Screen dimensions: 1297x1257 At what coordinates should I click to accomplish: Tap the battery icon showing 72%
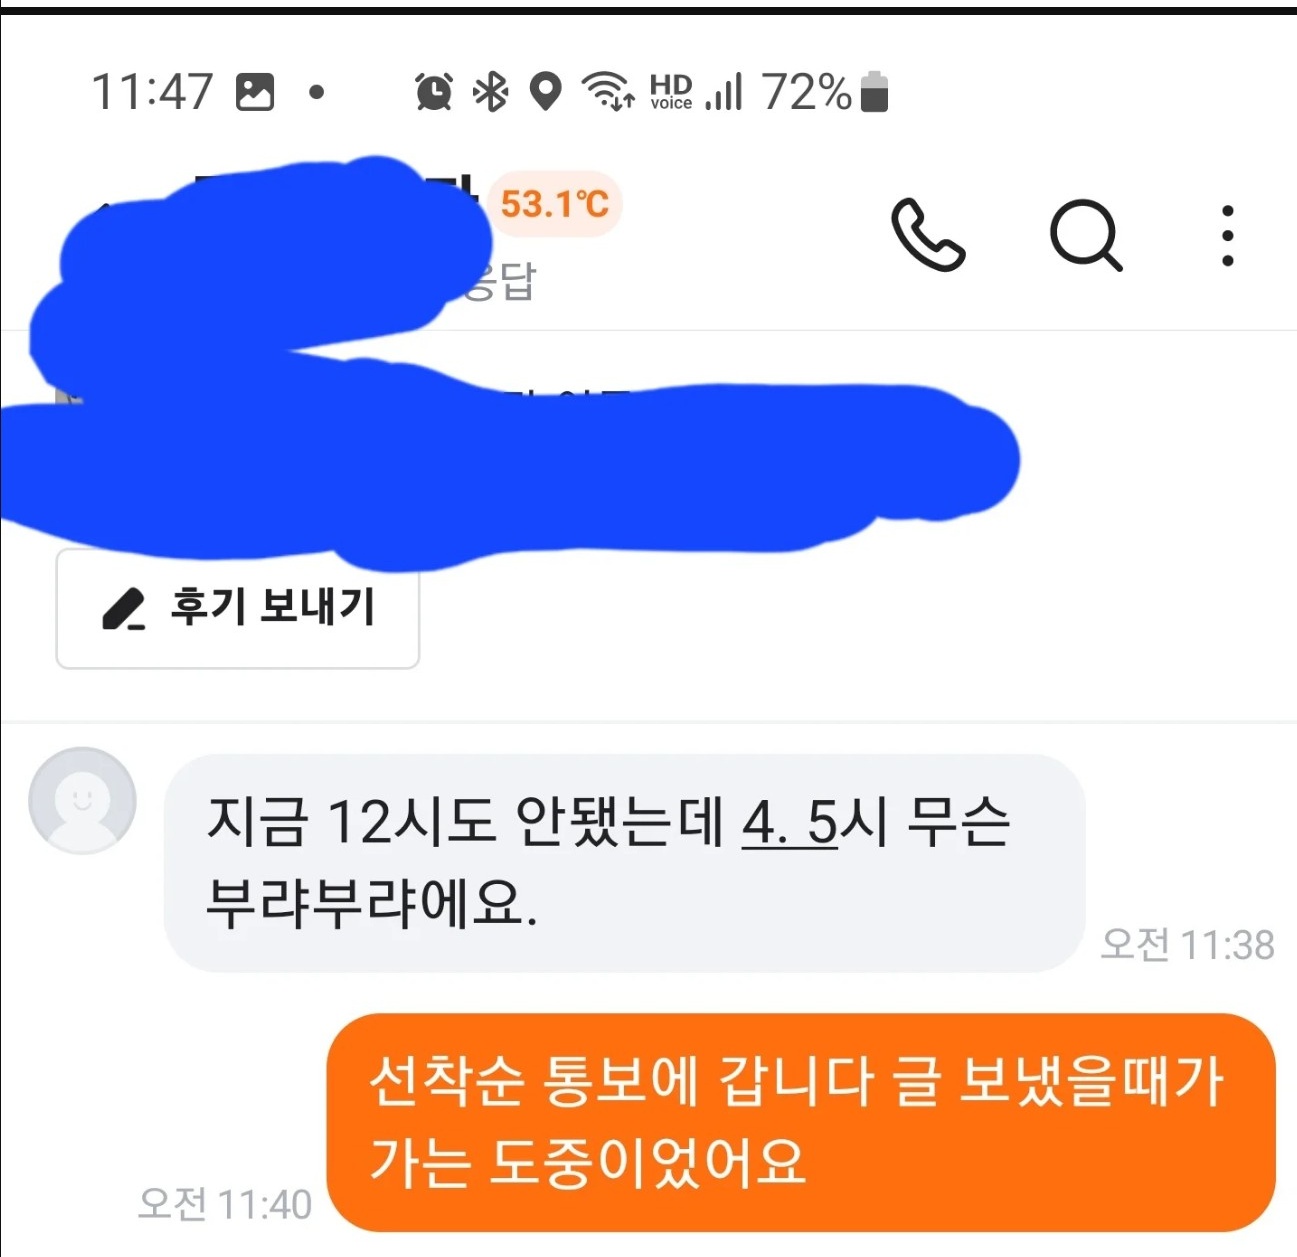(x=874, y=92)
